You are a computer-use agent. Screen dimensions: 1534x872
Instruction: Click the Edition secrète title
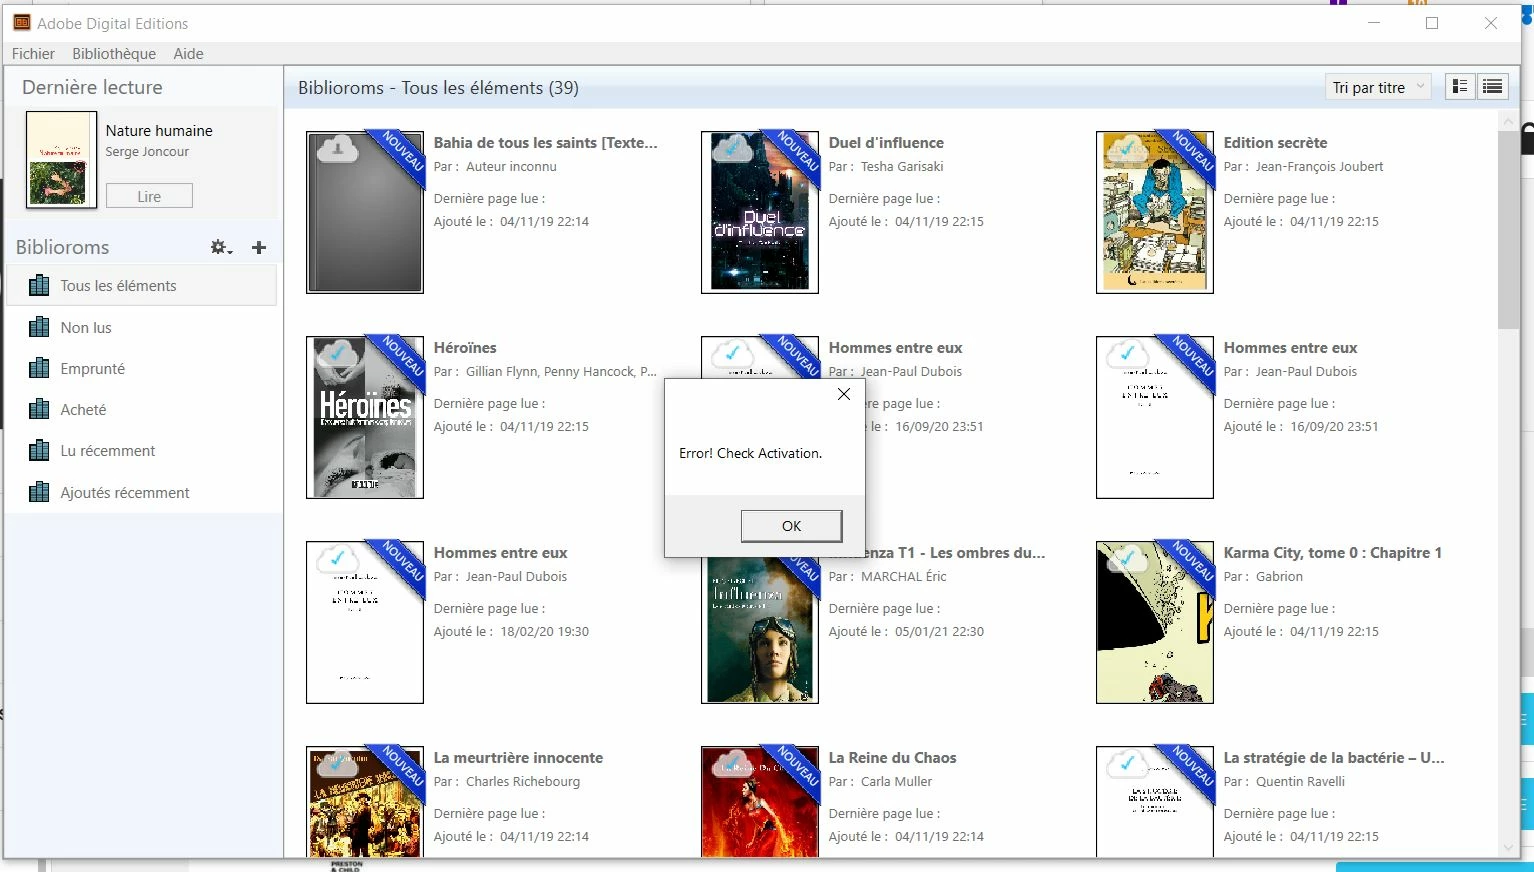(x=1275, y=143)
